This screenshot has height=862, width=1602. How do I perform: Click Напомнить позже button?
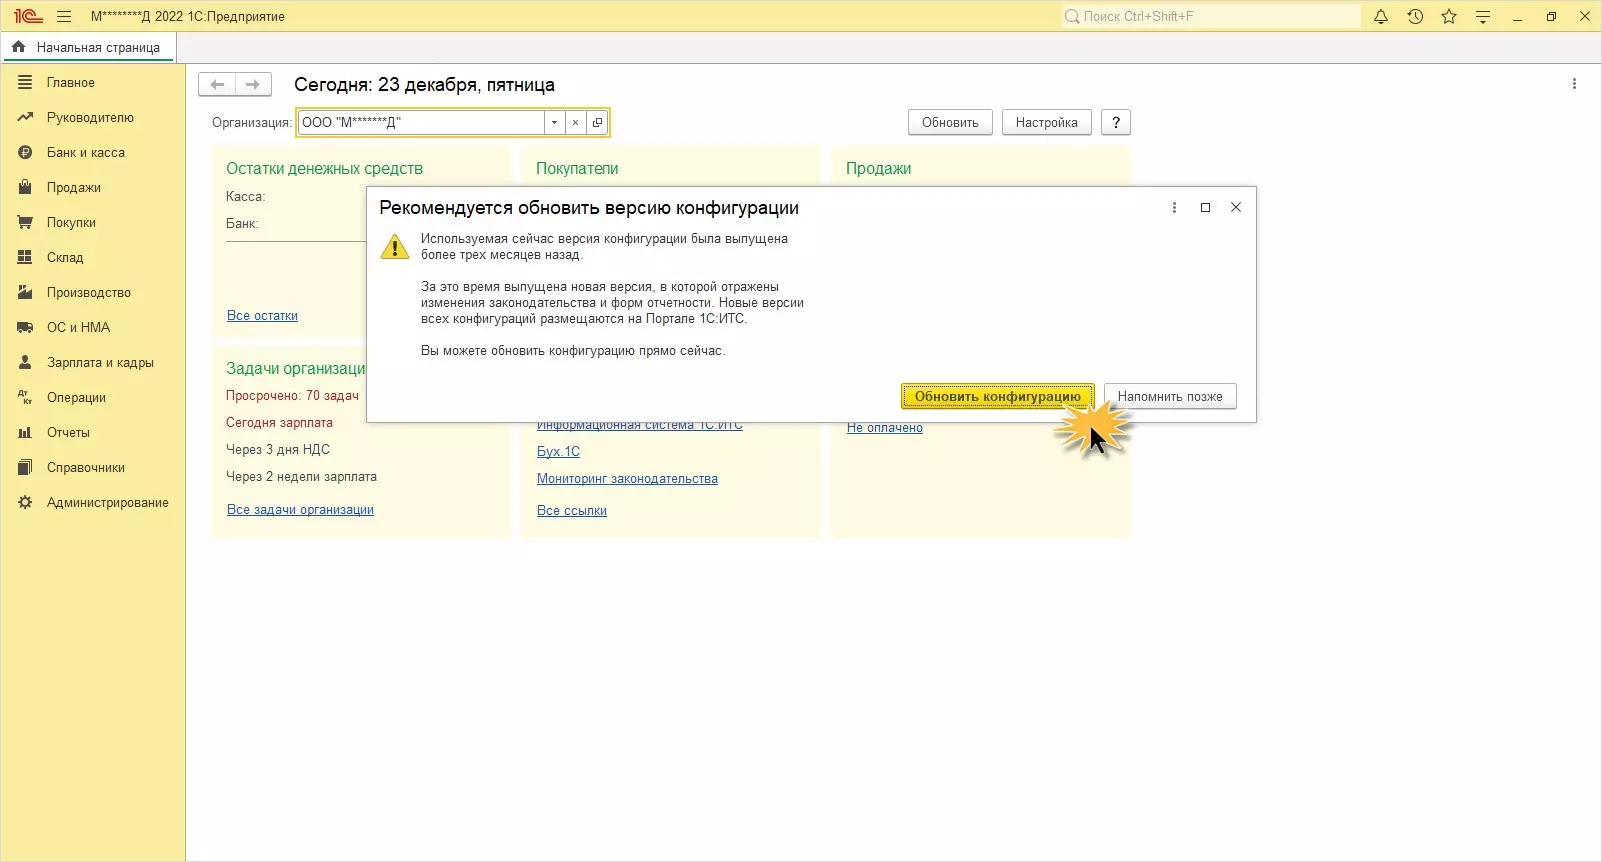click(1170, 396)
